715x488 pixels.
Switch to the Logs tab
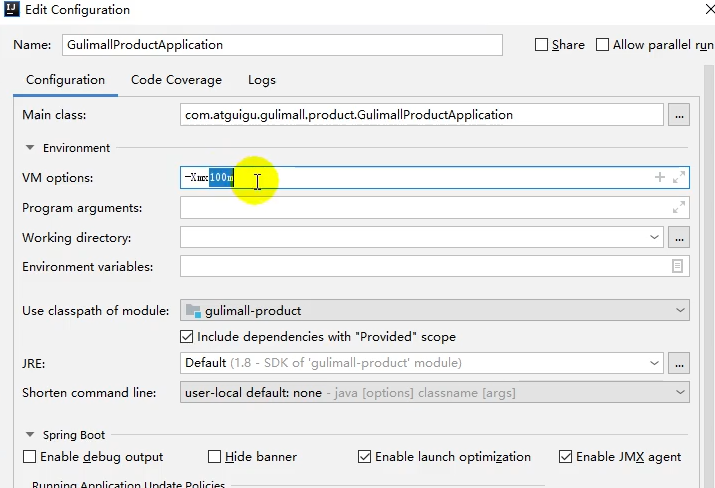tap(262, 80)
